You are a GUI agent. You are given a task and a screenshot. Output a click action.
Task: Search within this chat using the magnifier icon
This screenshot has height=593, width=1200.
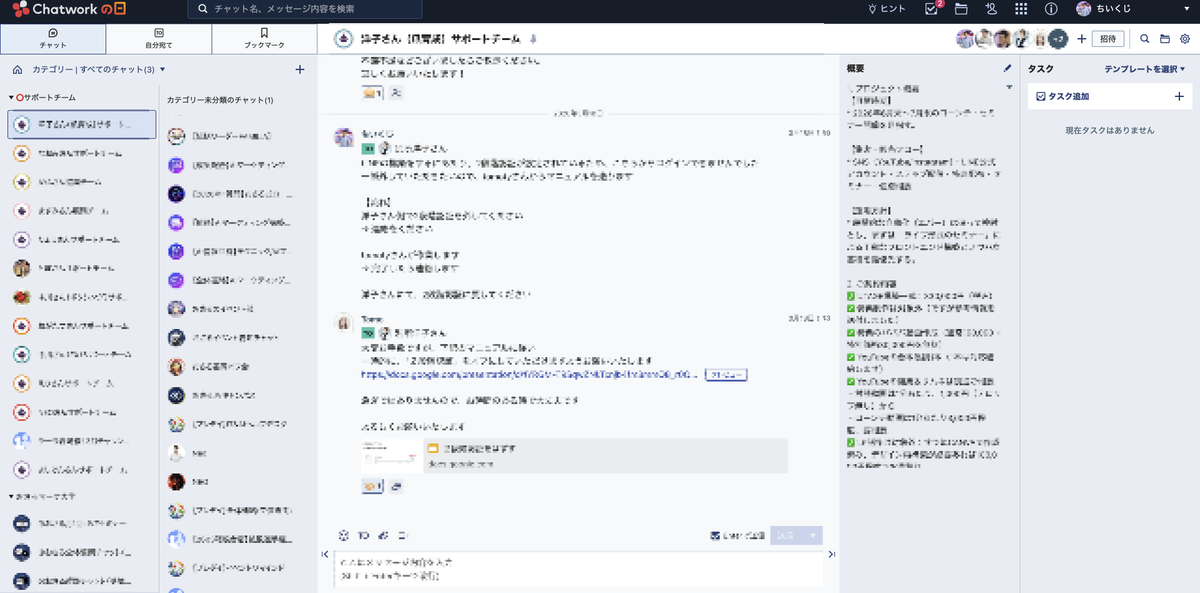coord(1144,38)
